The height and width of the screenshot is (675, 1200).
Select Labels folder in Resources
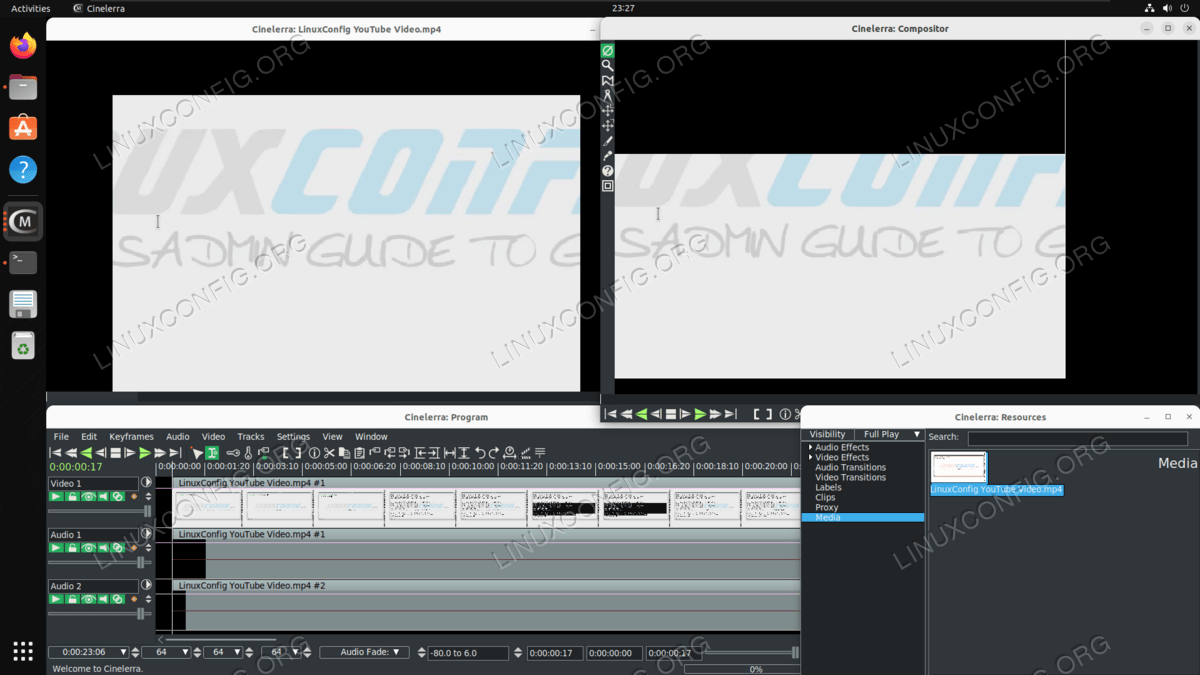pos(828,487)
